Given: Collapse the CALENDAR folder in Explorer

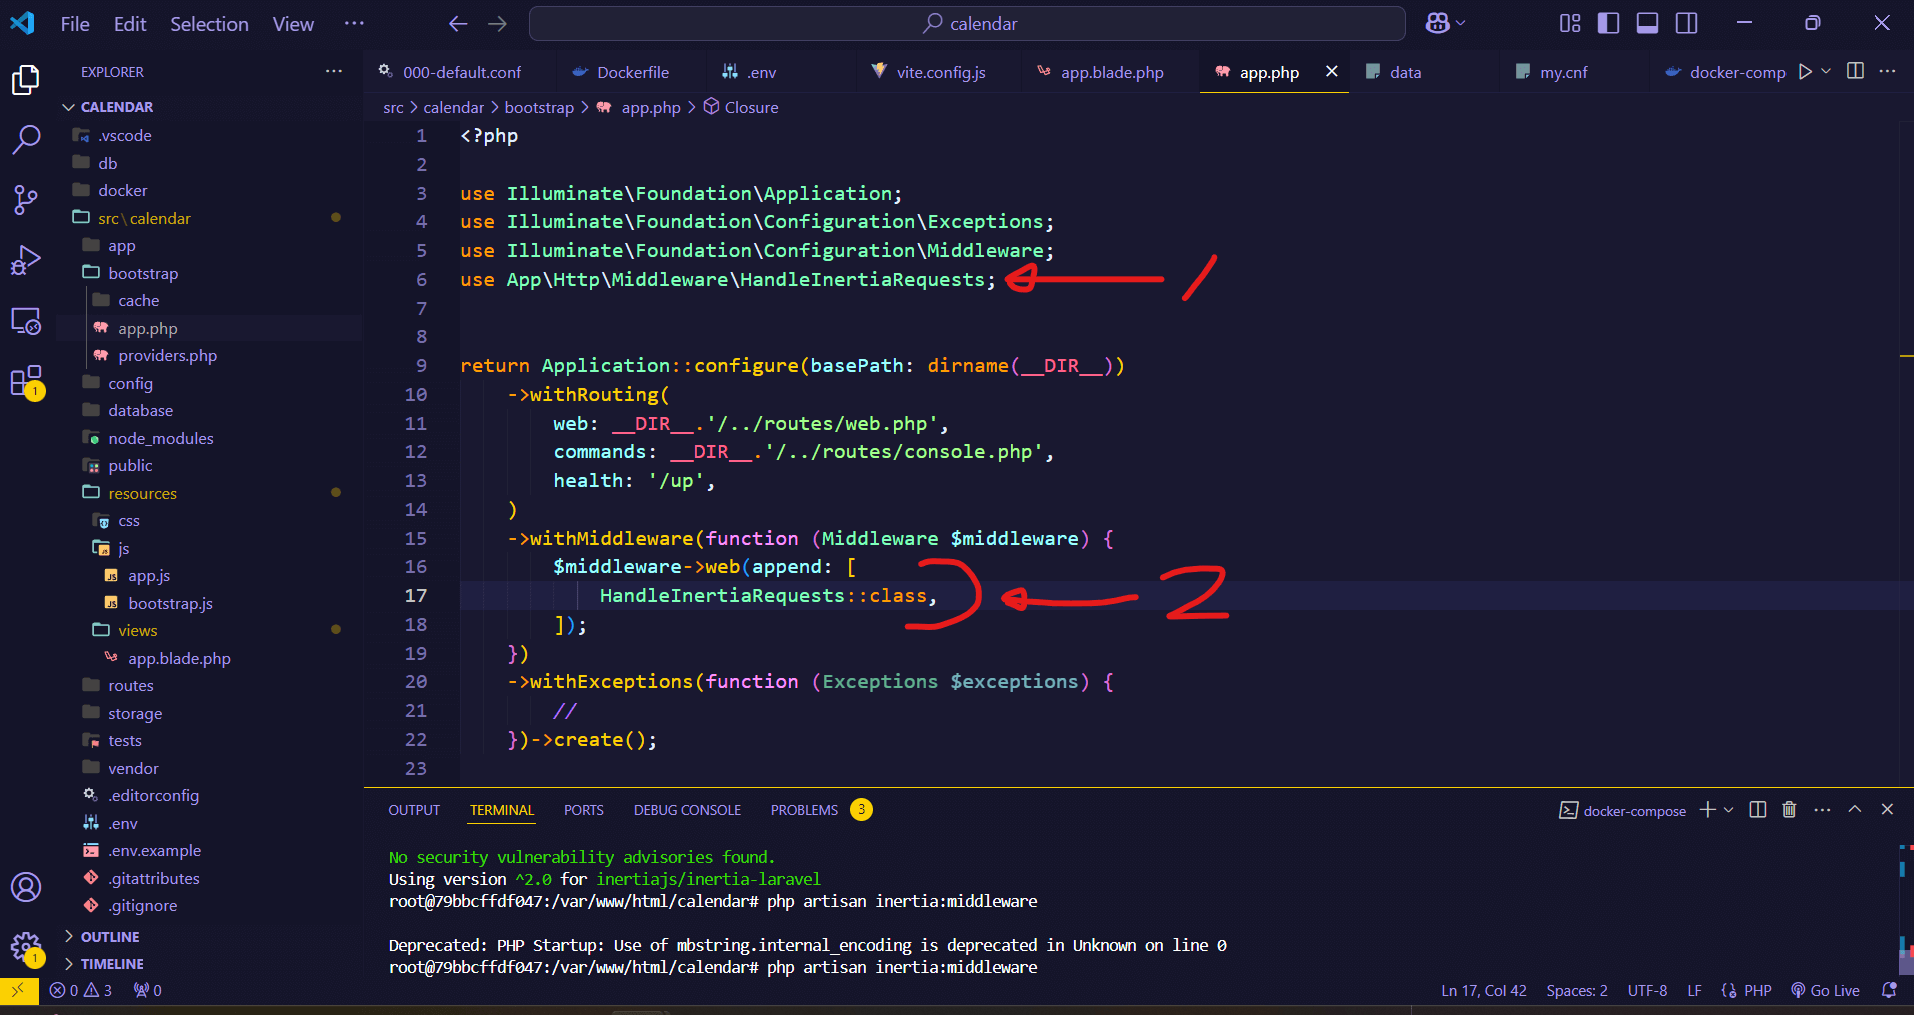Looking at the screenshot, I should [69, 106].
